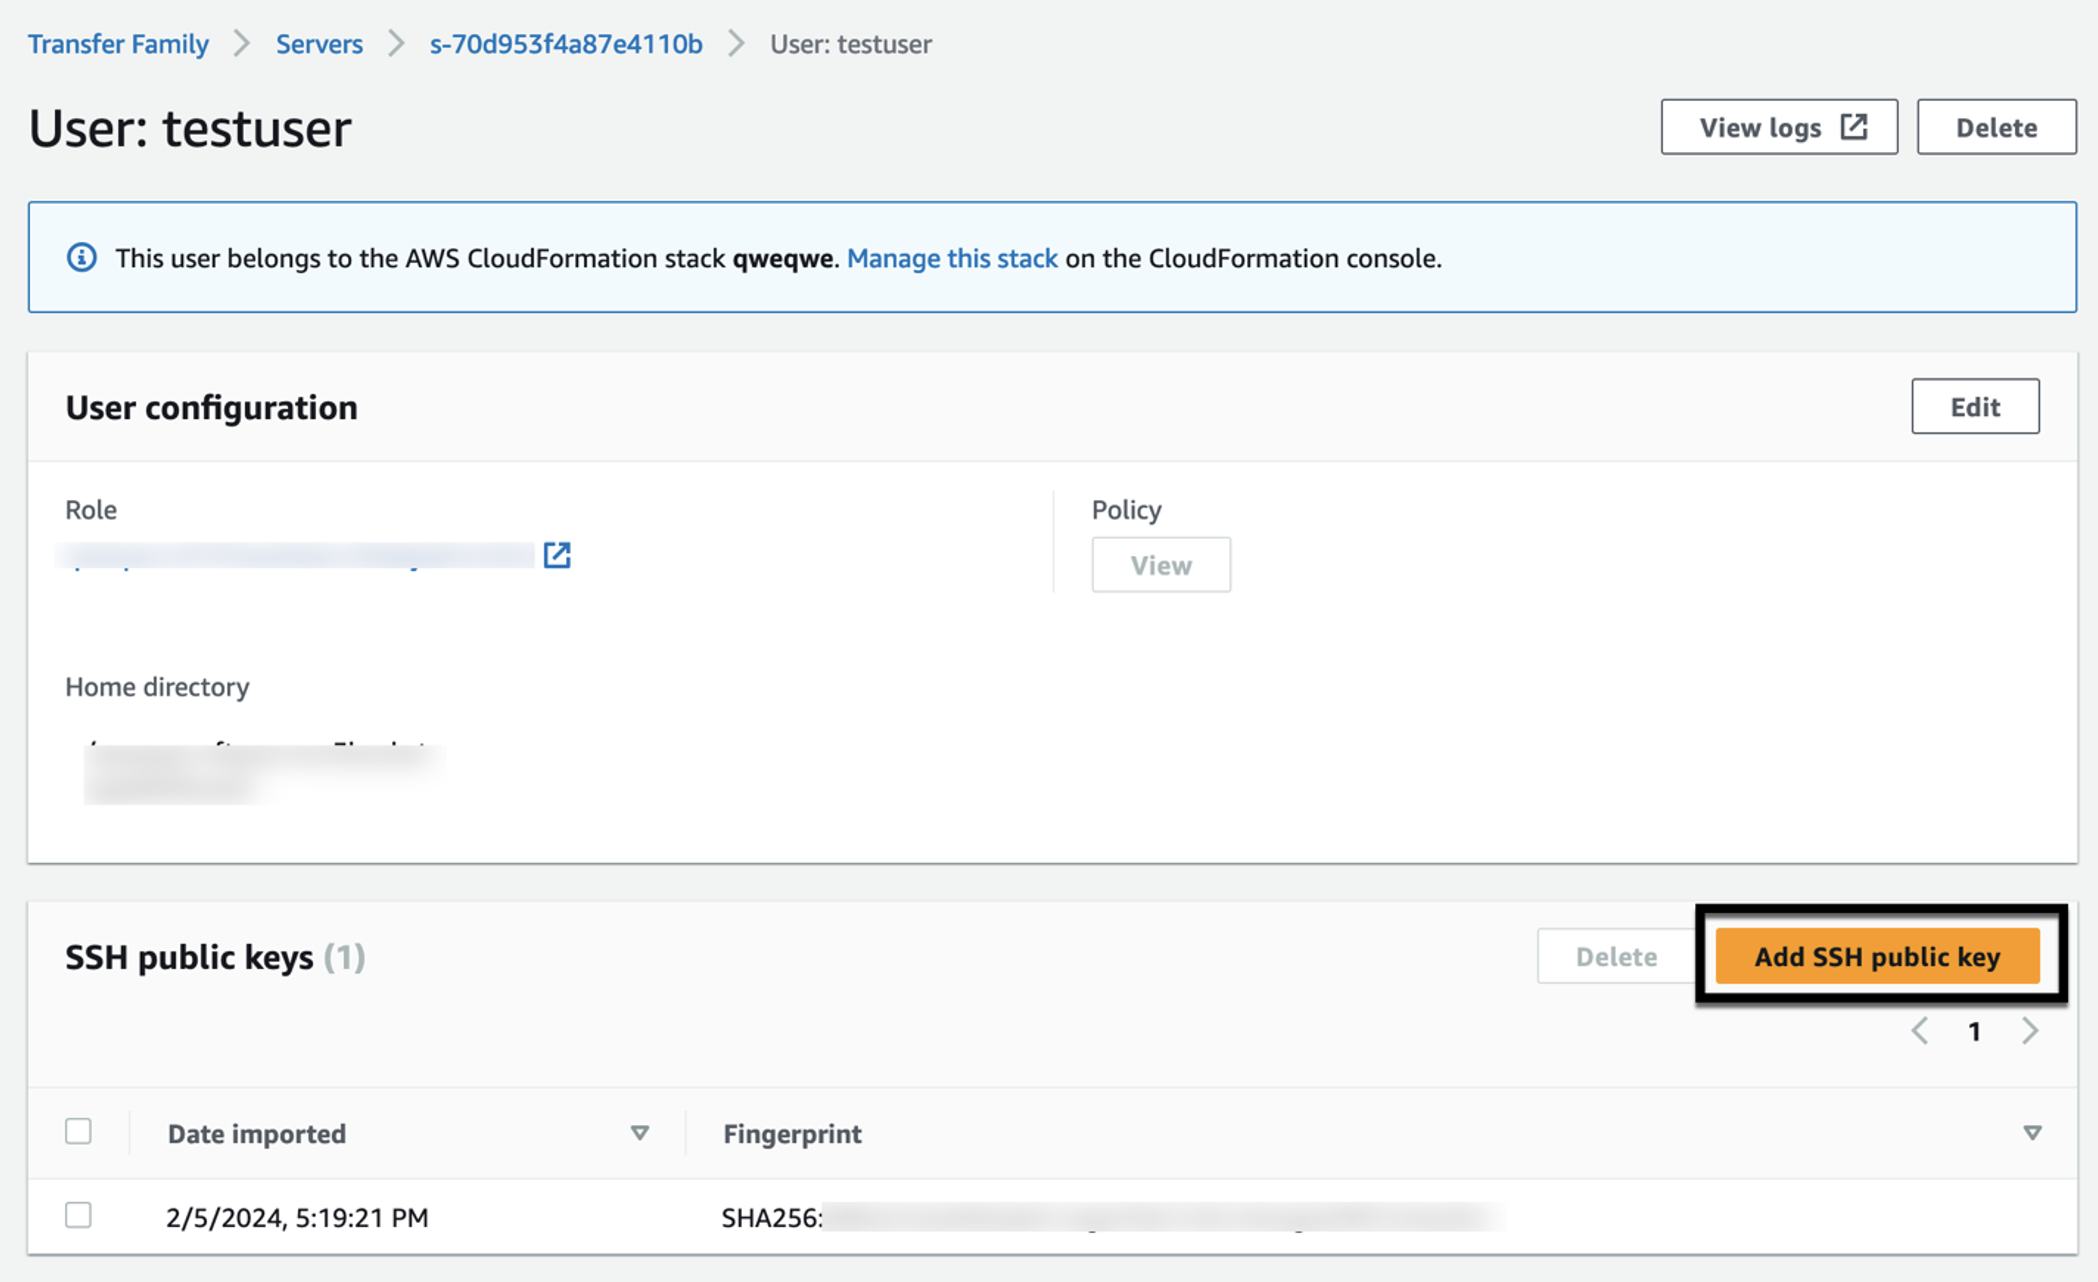Click page number 1 in the pagination control
Image resolution: width=2098 pixels, height=1282 pixels.
click(1974, 1031)
